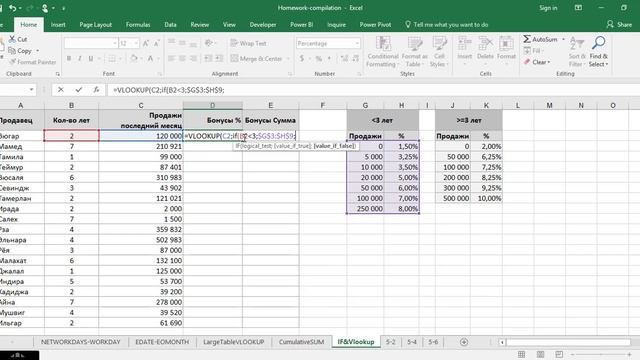This screenshot has width=640, height=360.
Task: Activate Format Painter brush
Action: (12, 62)
